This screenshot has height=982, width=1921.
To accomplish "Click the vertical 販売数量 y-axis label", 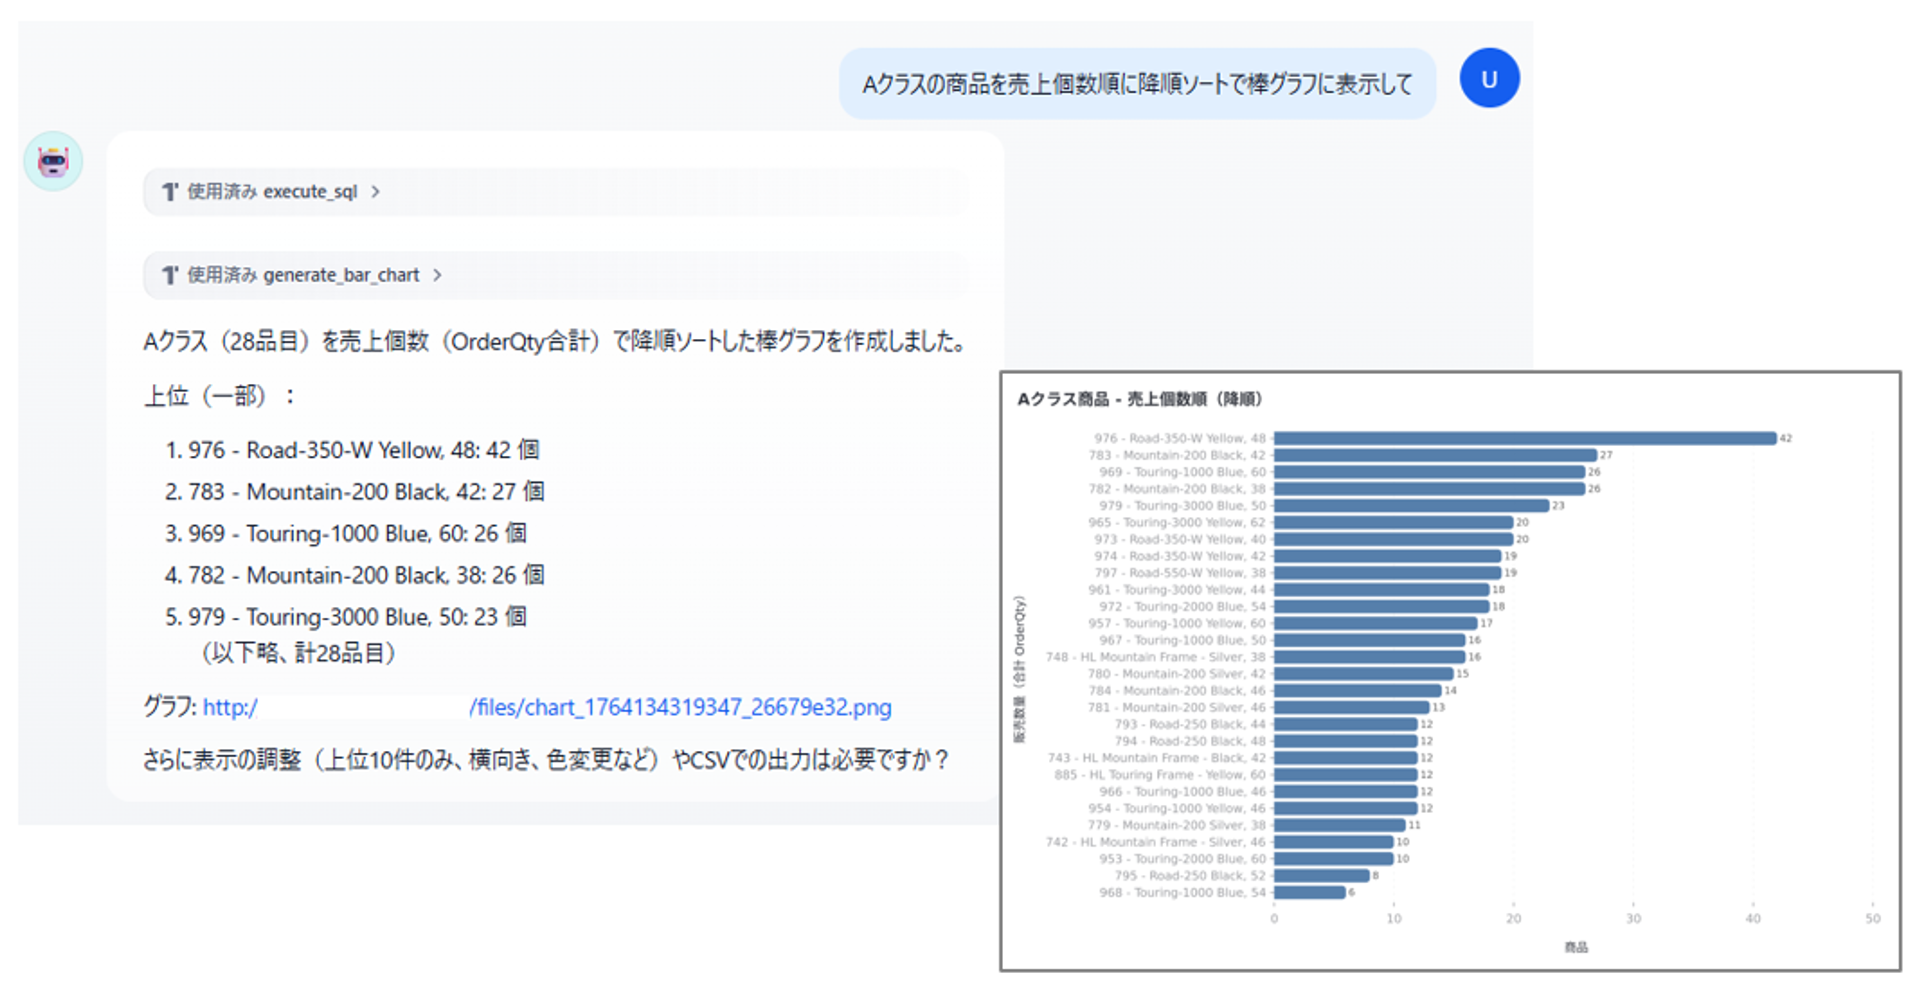I will coord(1019,668).
